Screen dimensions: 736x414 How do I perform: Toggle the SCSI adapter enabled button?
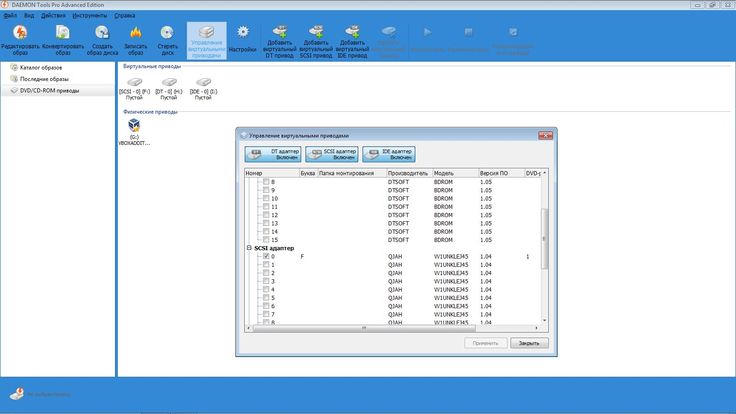pyautogui.click(x=331, y=154)
